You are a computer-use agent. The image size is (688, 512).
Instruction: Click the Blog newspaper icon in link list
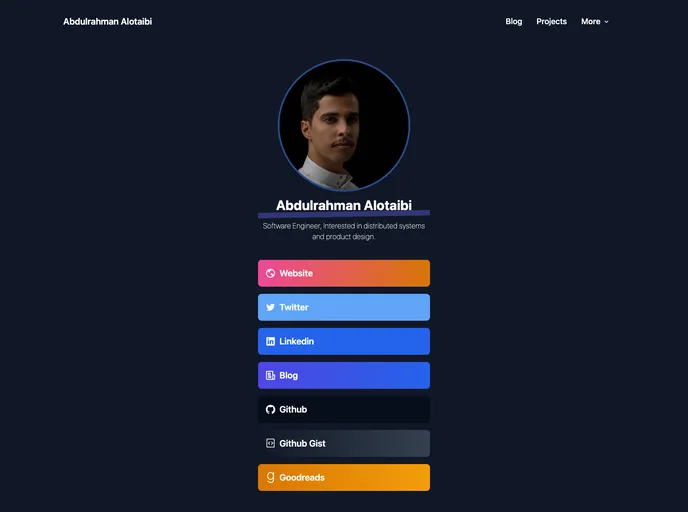click(270, 376)
